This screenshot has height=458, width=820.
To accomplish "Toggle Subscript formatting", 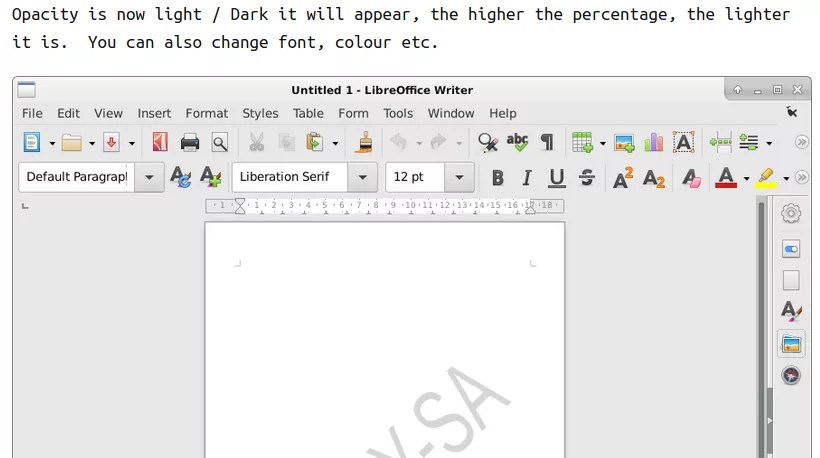I will (x=654, y=178).
